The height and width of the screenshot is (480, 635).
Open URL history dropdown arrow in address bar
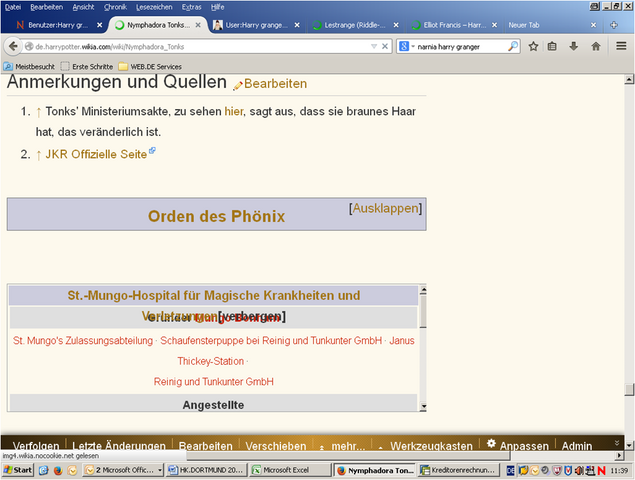(374, 47)
